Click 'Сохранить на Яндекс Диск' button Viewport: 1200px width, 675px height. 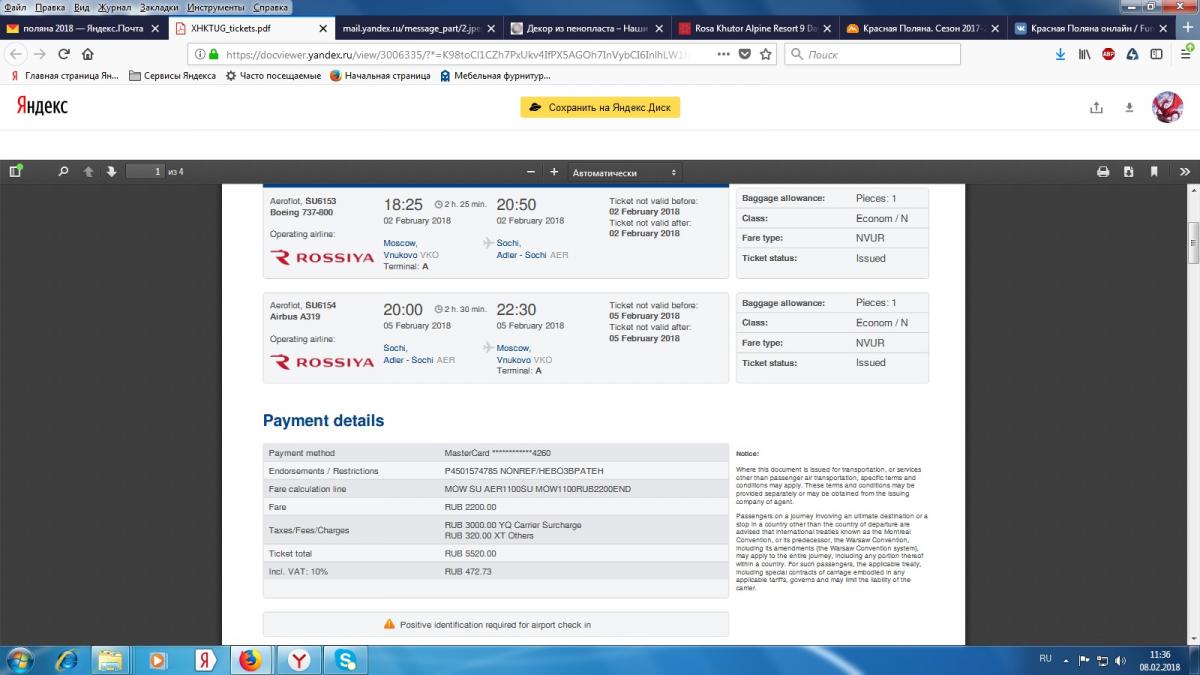click(600, 107)
